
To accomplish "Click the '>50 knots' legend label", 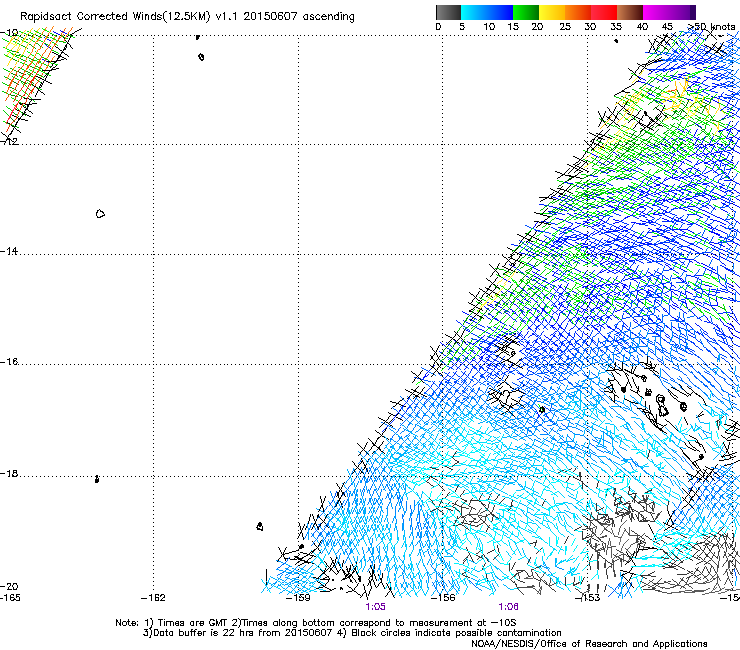I will tap(711, 27).
